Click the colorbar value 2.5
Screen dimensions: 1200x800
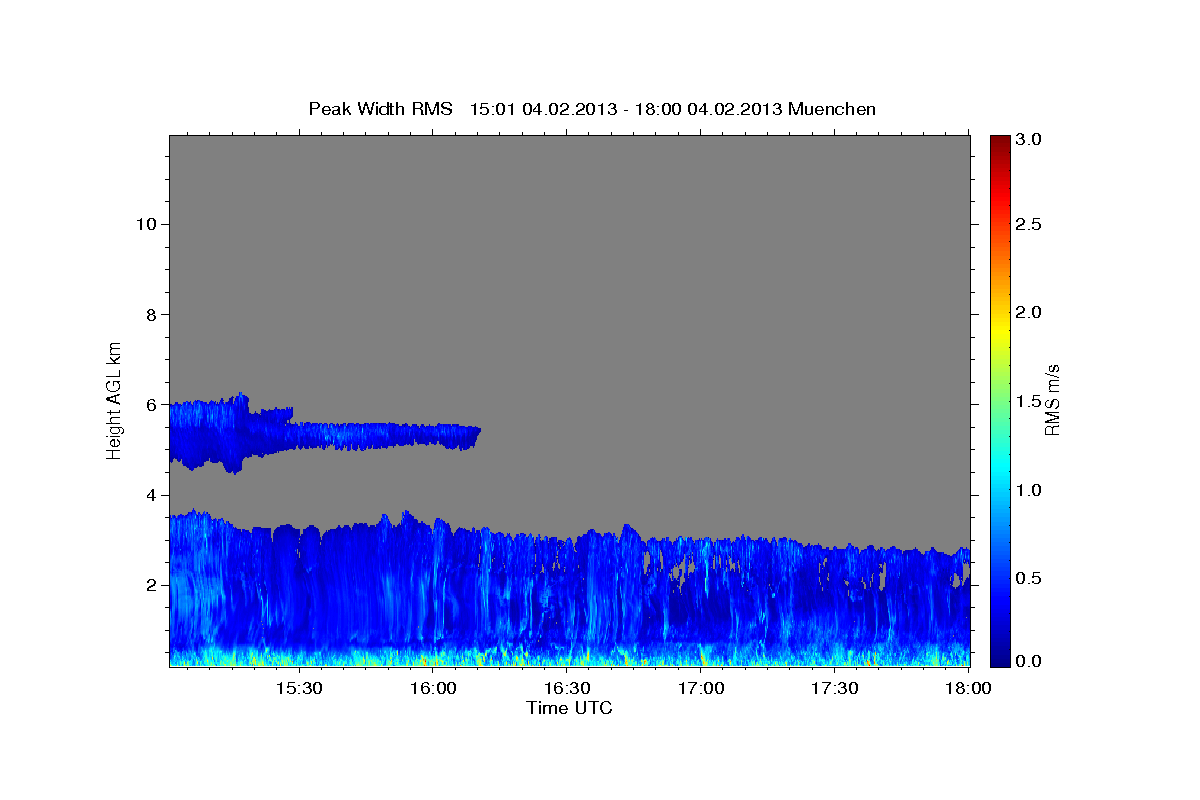coord(1029,225)
